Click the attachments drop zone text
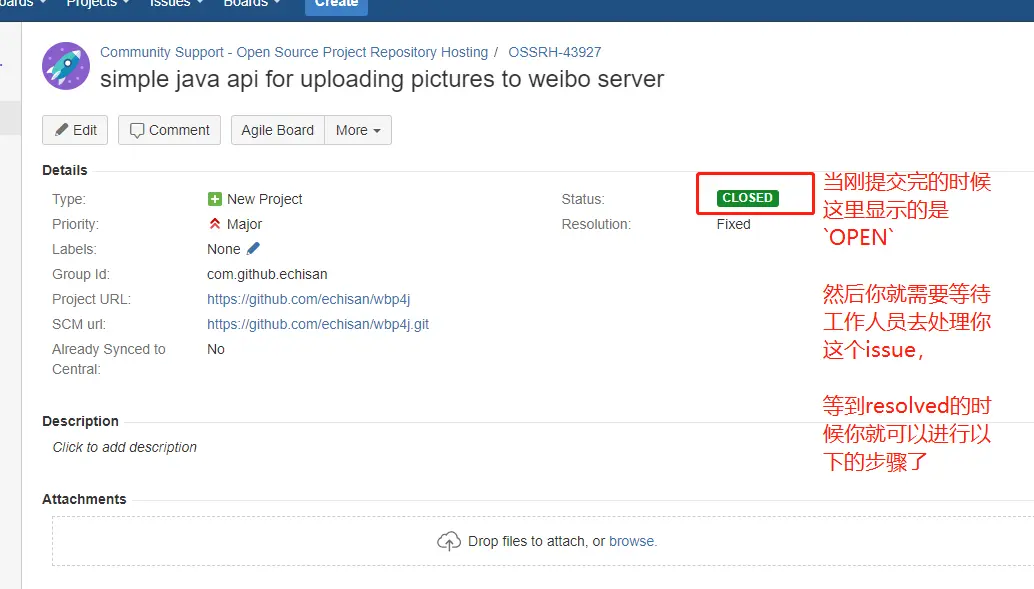1034x589 pixels. pos(563,542)
